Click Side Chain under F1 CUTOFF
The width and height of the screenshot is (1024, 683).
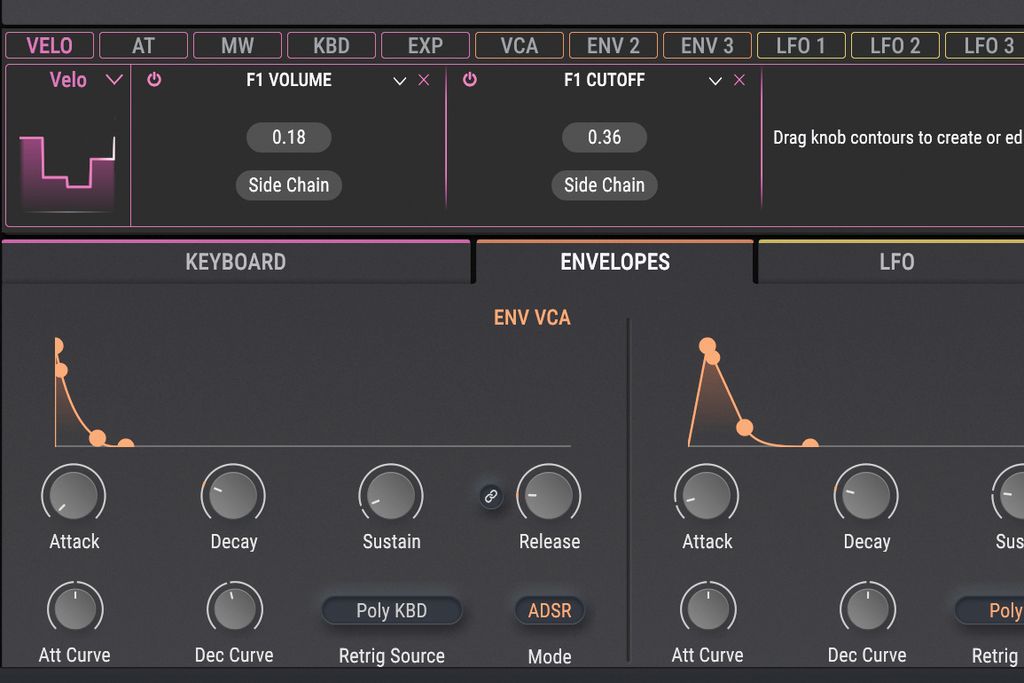pyautogui.click(x=604, y=185)
